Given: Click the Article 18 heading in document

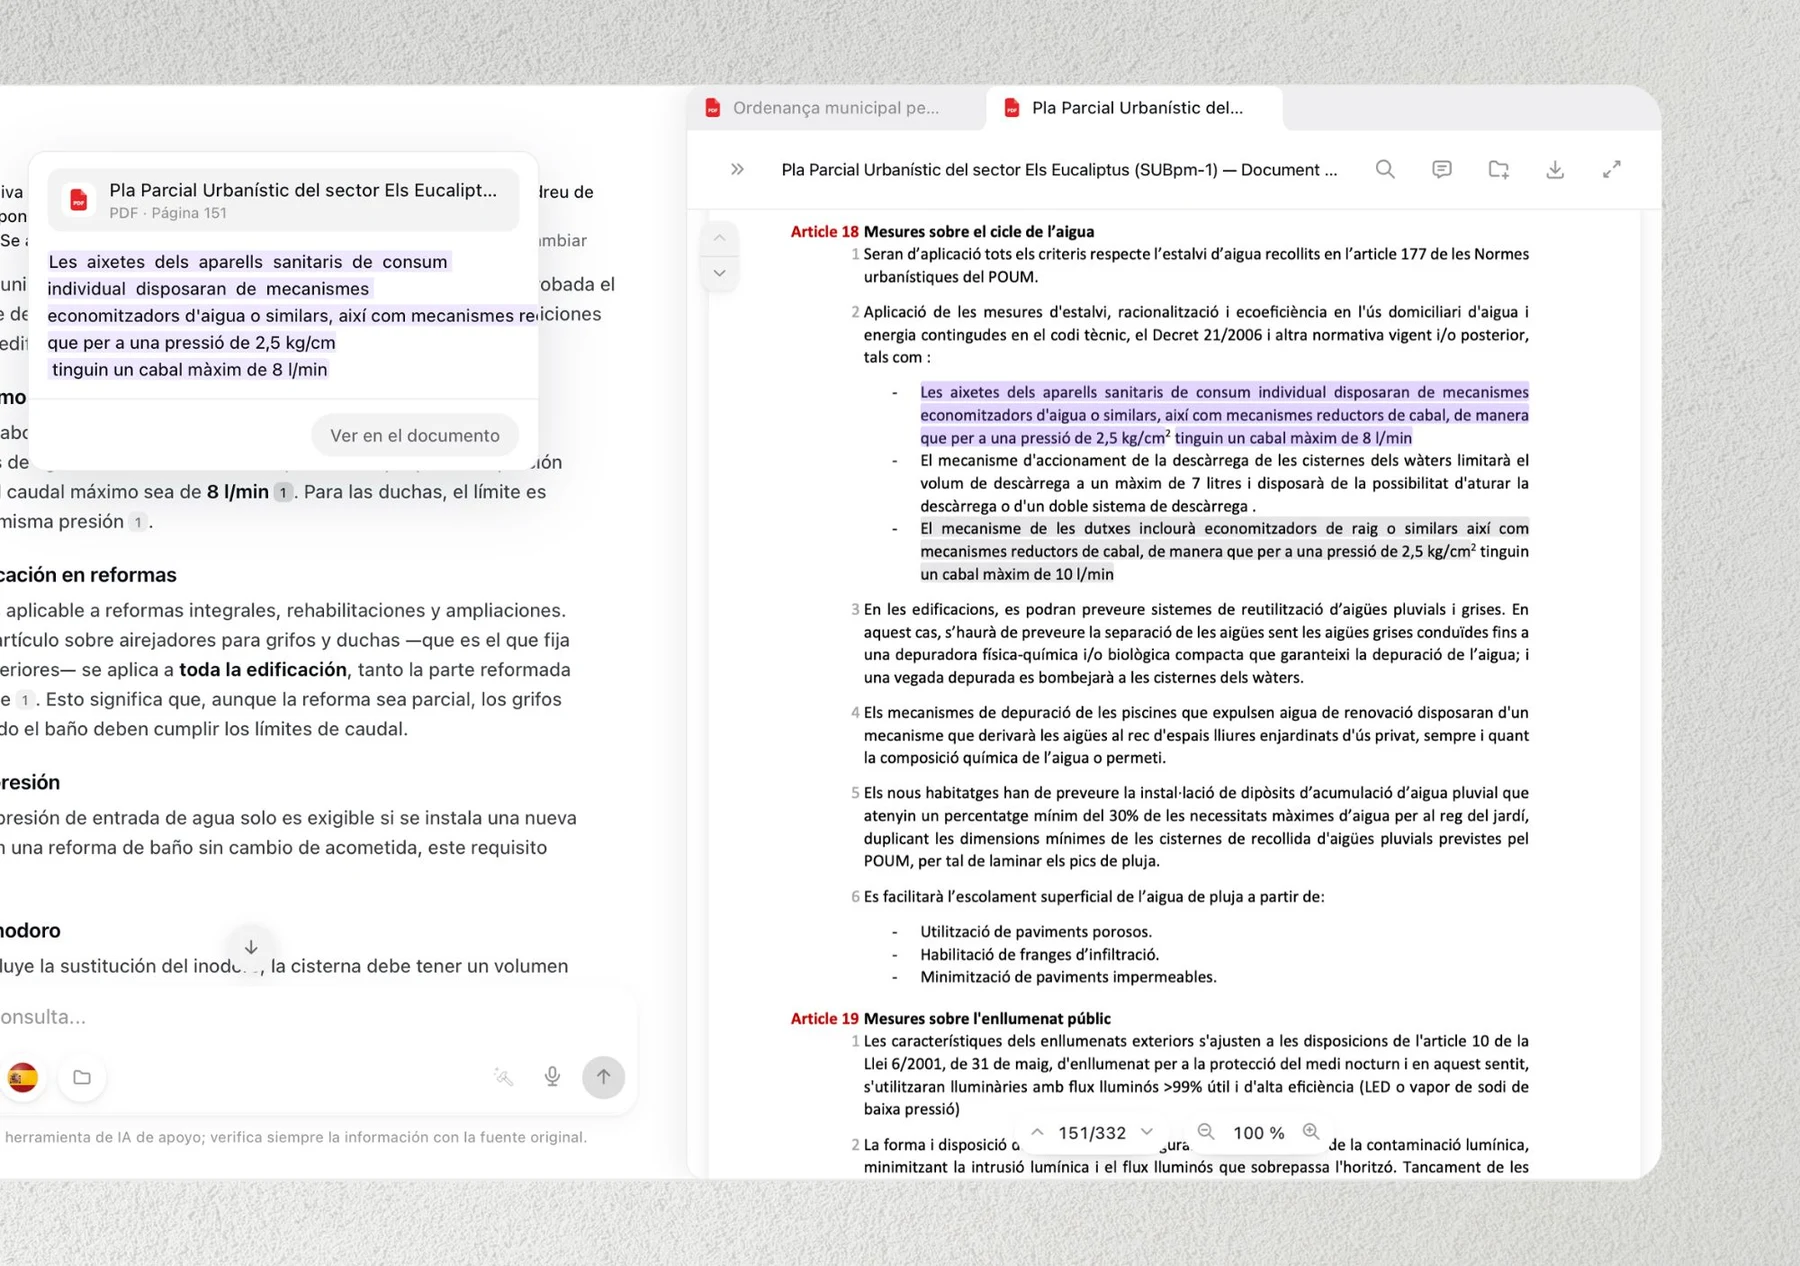Looking at the screenshot, I should (x=942, y=231).
